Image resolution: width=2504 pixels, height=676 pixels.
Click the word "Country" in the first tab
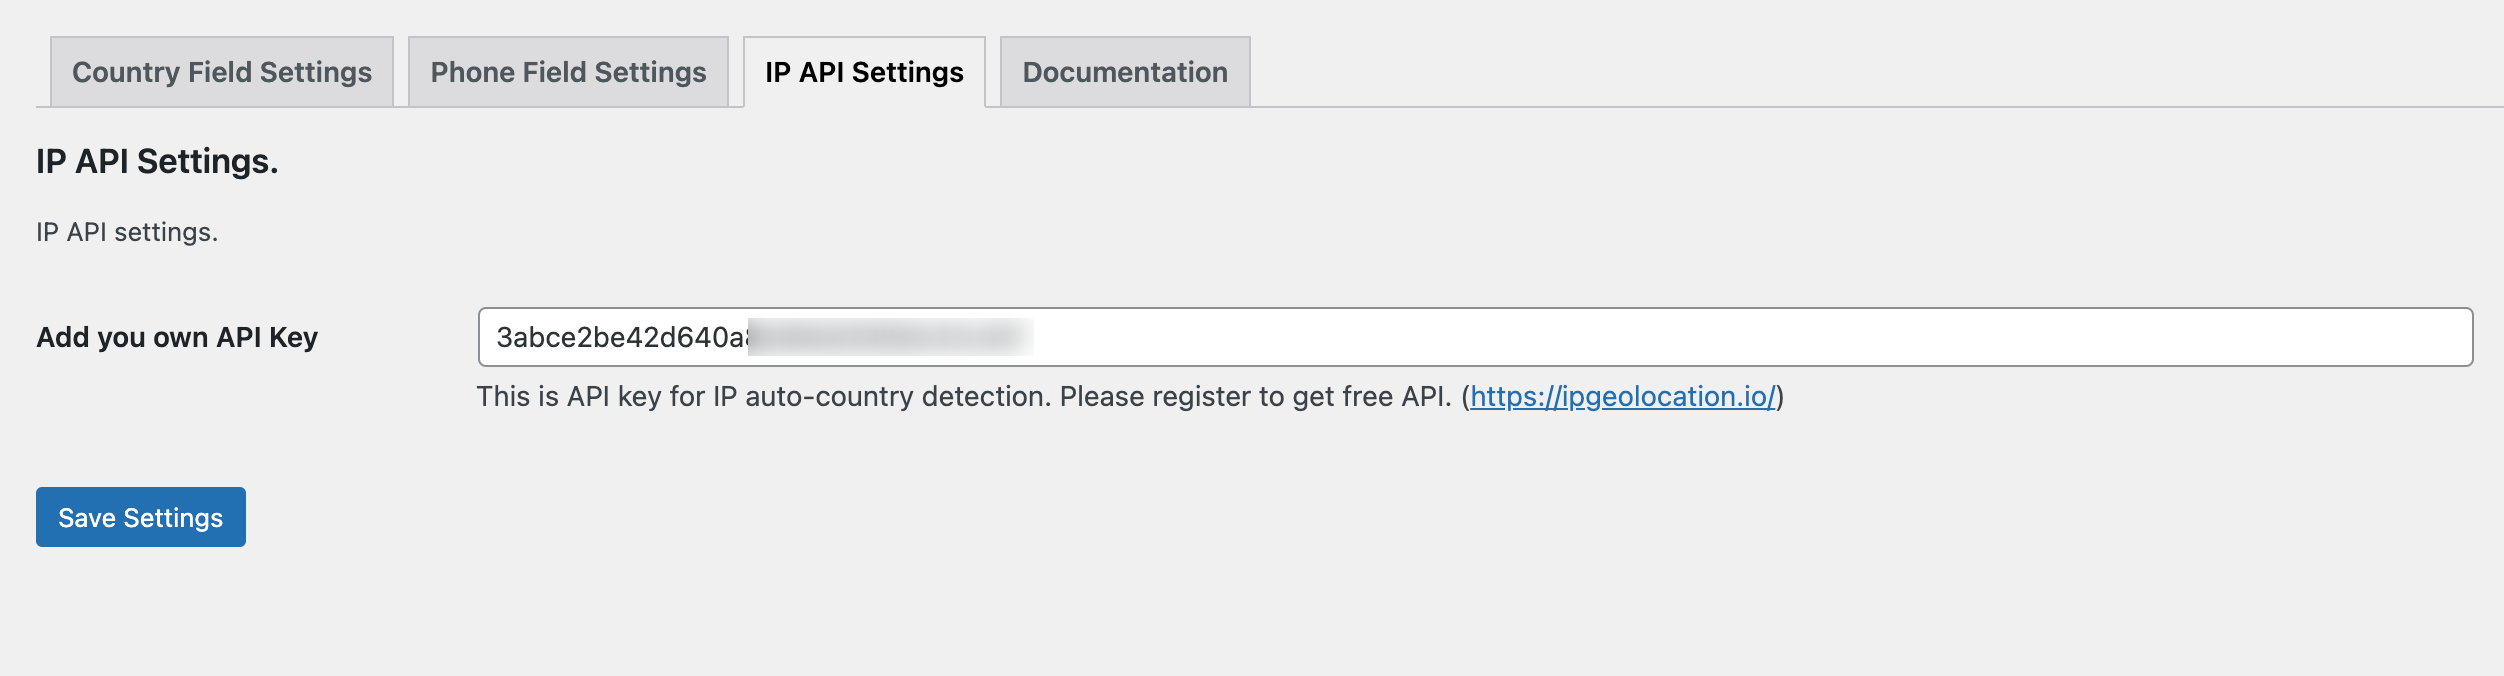coord(126,72)
